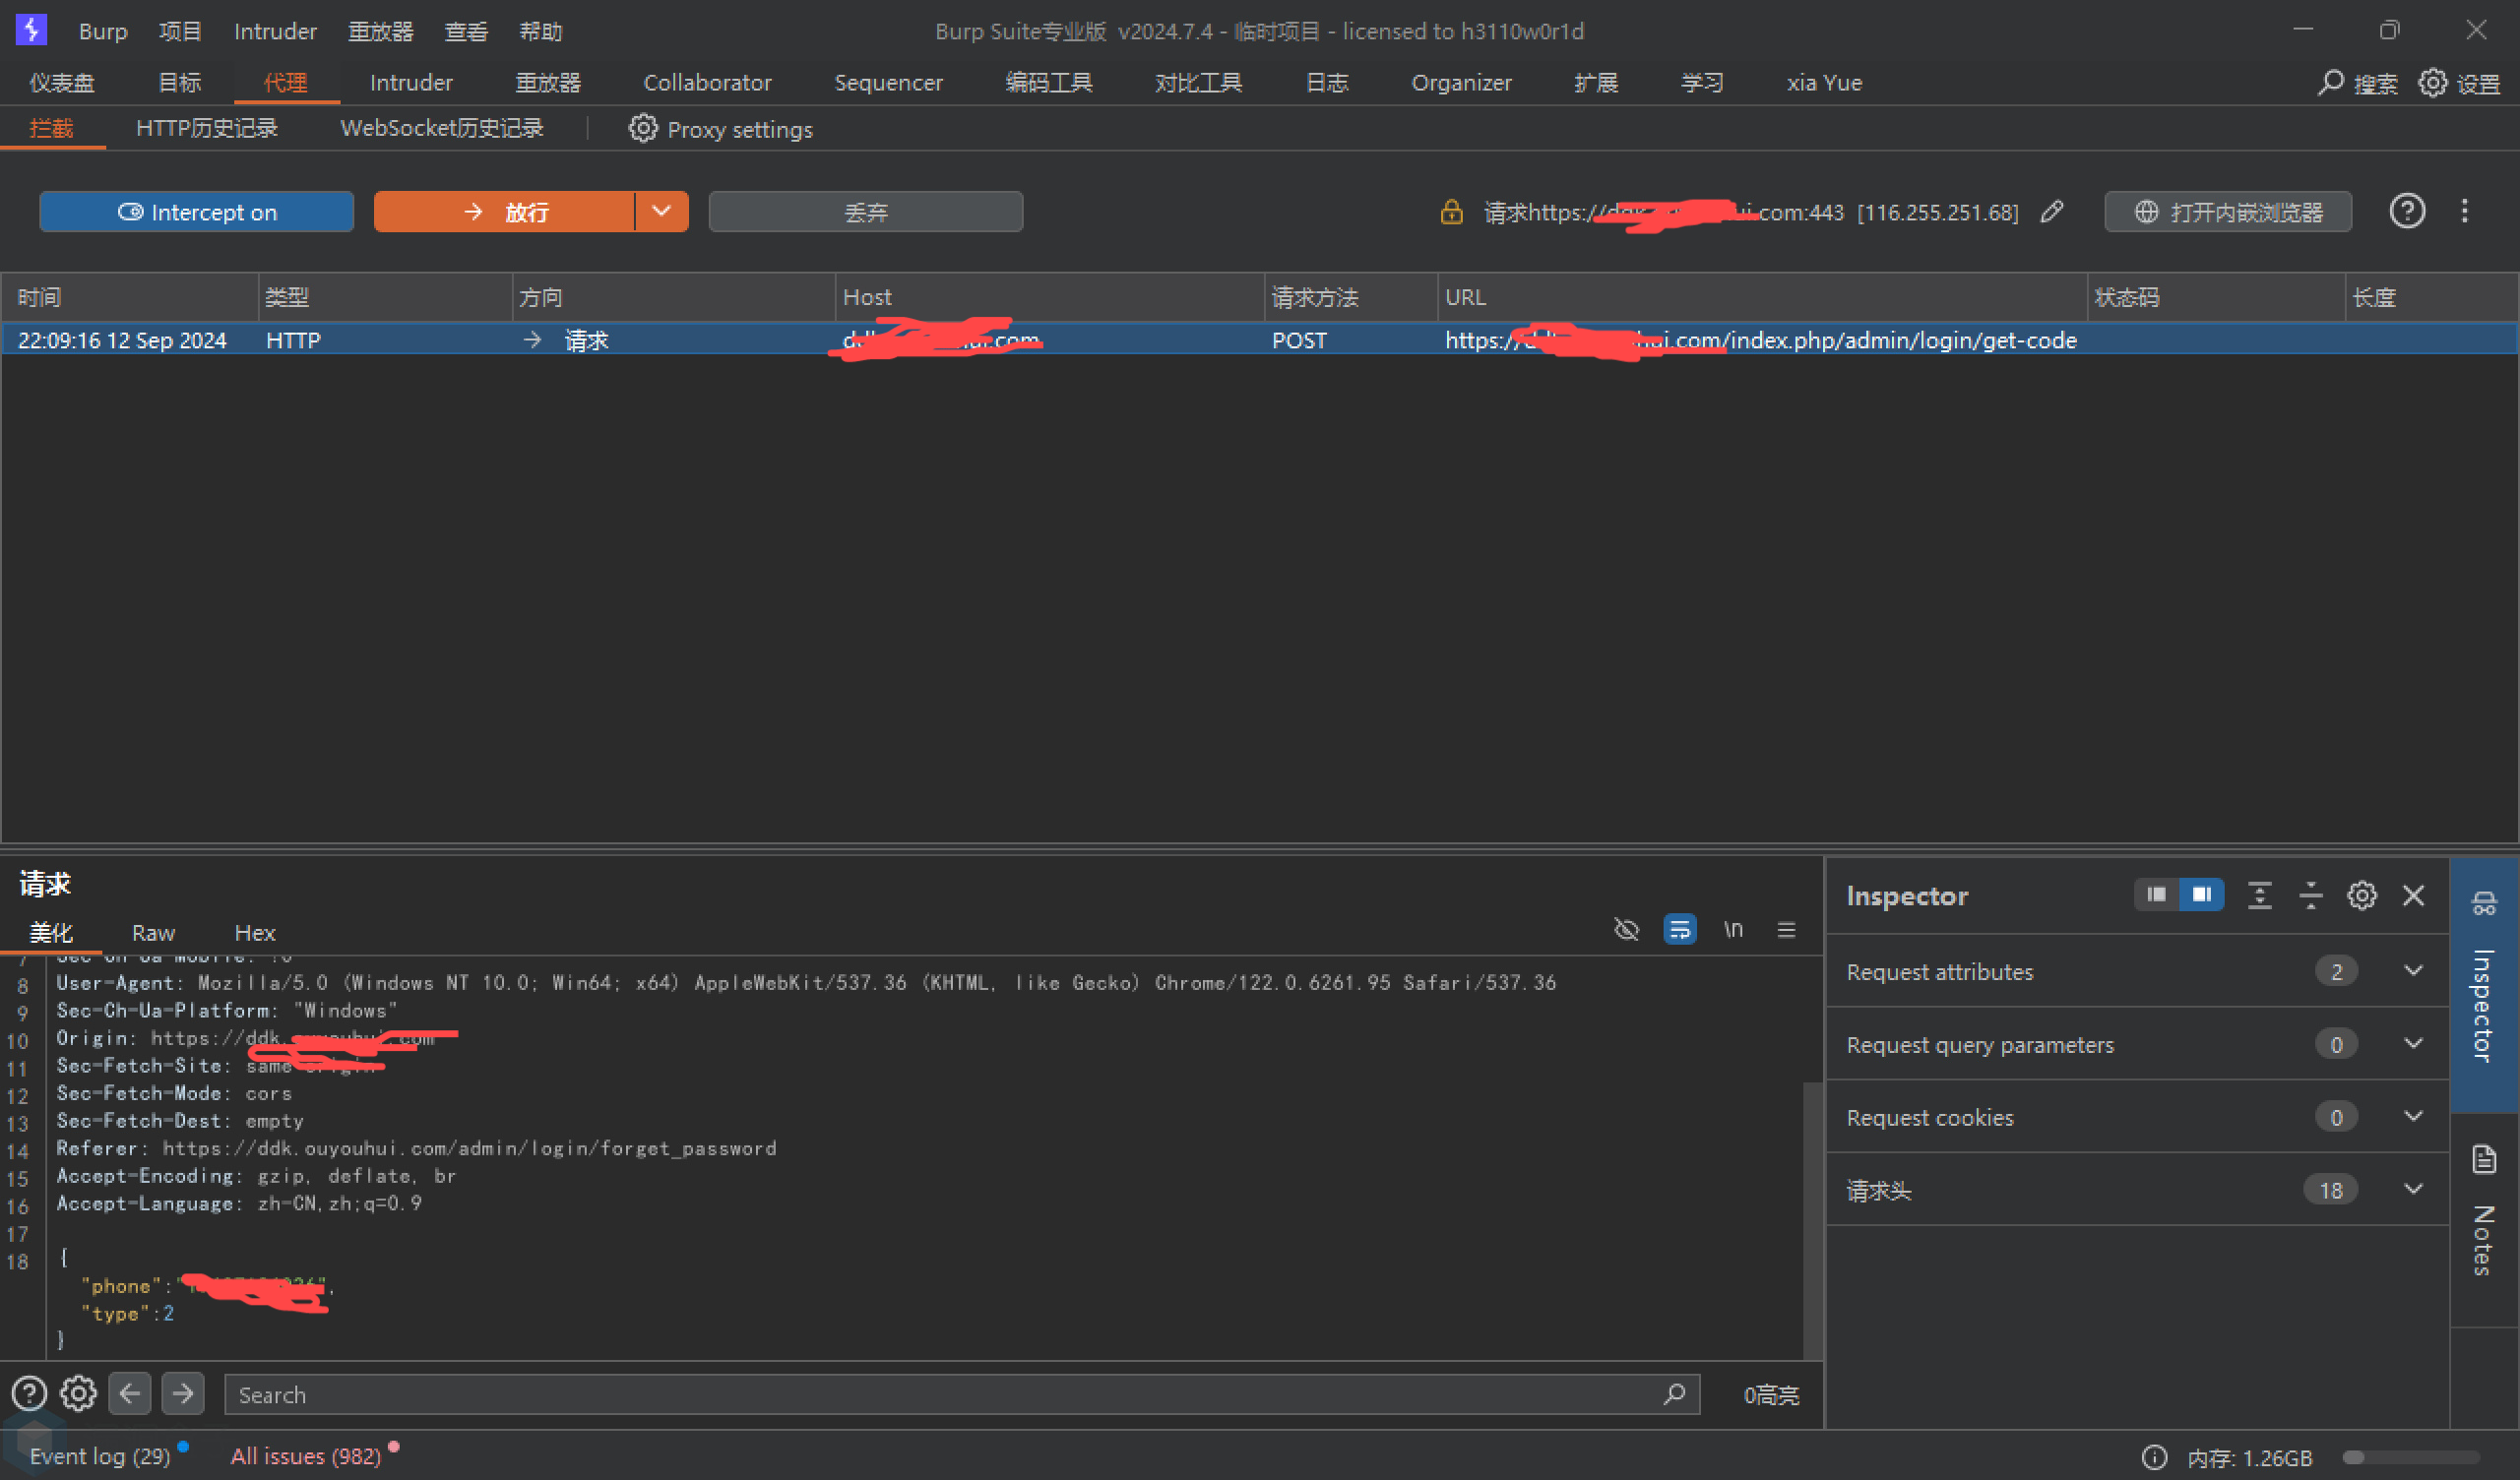Click All issues (982) in status bar
2520x1480 pixels.
pyautogui.click(x=305, y=1456)
